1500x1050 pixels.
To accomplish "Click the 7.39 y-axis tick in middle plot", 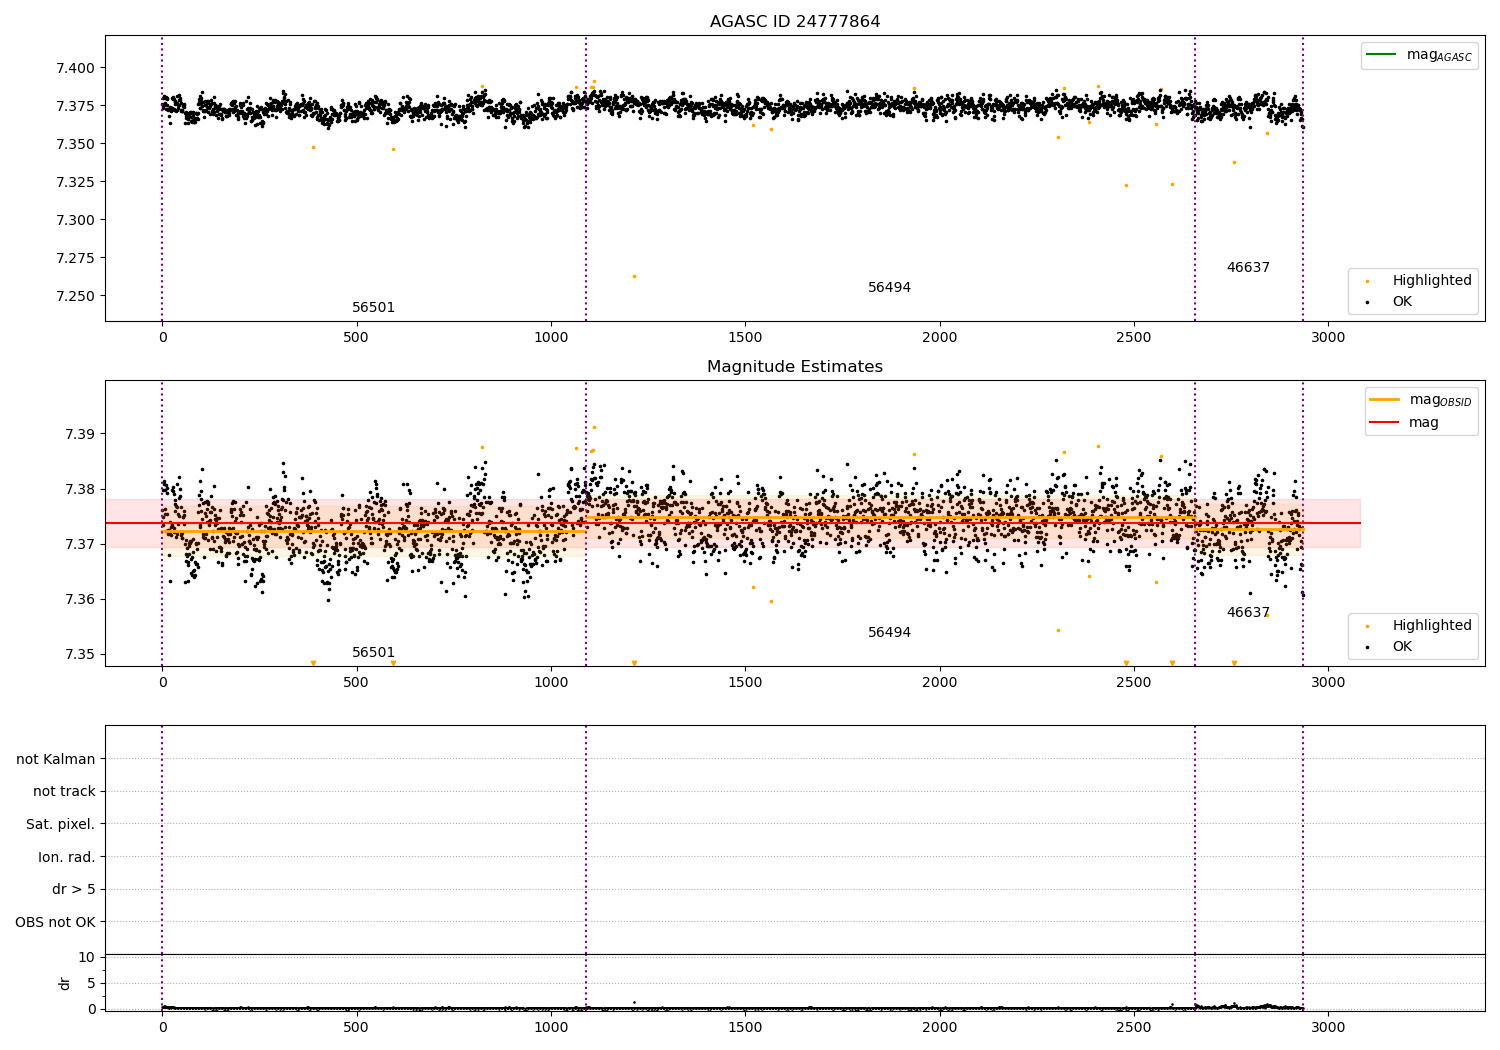I will point(80,434).
